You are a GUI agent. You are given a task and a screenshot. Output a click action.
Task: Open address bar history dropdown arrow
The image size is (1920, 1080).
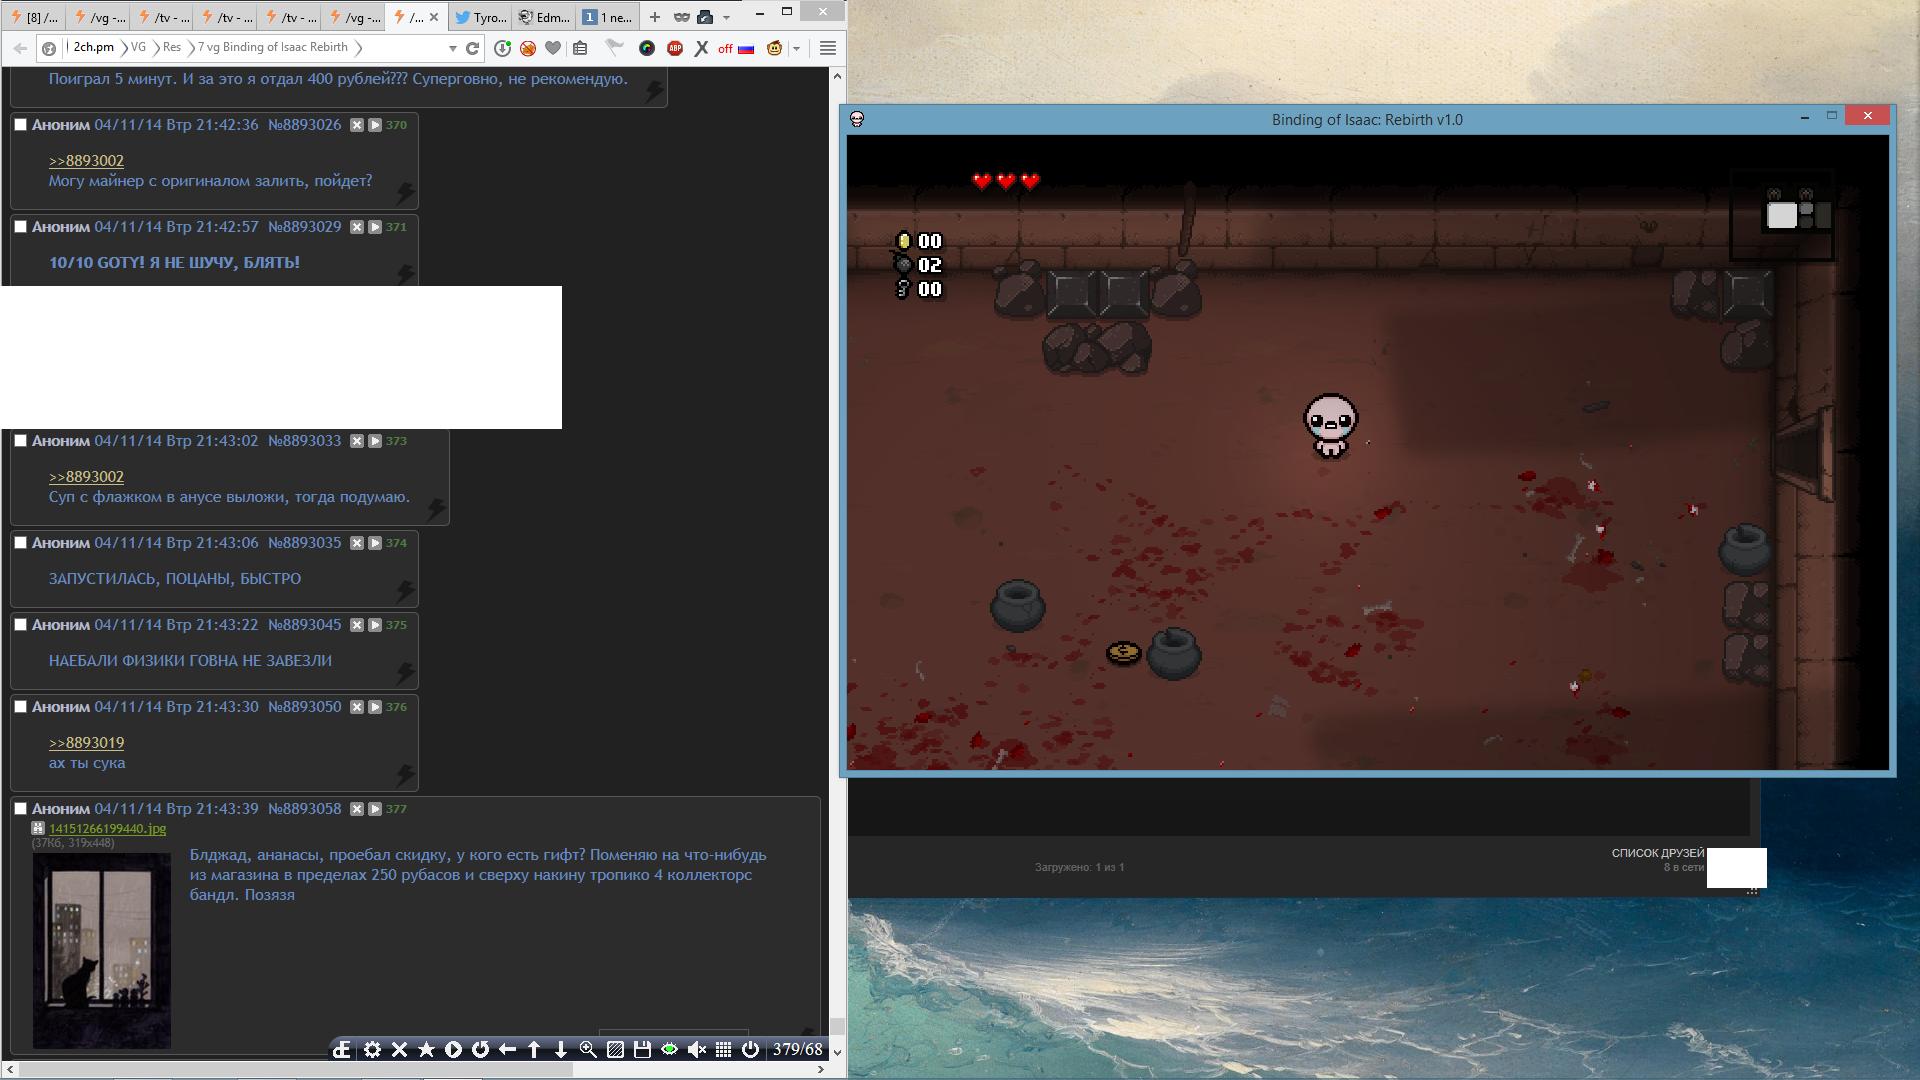coord(452,48)
